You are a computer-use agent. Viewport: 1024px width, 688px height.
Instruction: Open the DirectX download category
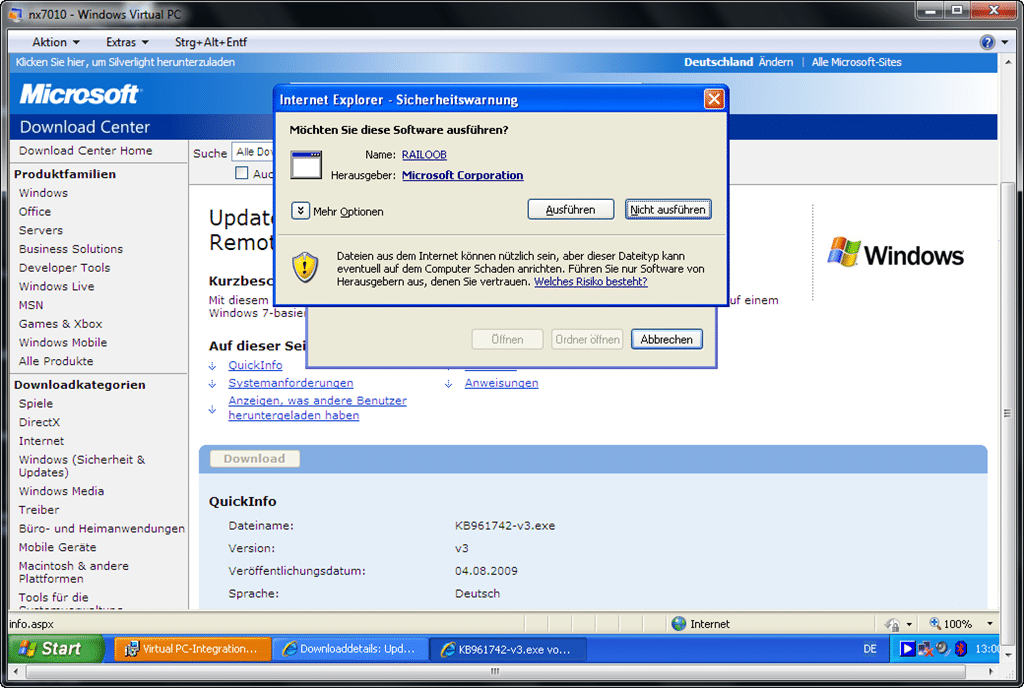tap(39, 422)
